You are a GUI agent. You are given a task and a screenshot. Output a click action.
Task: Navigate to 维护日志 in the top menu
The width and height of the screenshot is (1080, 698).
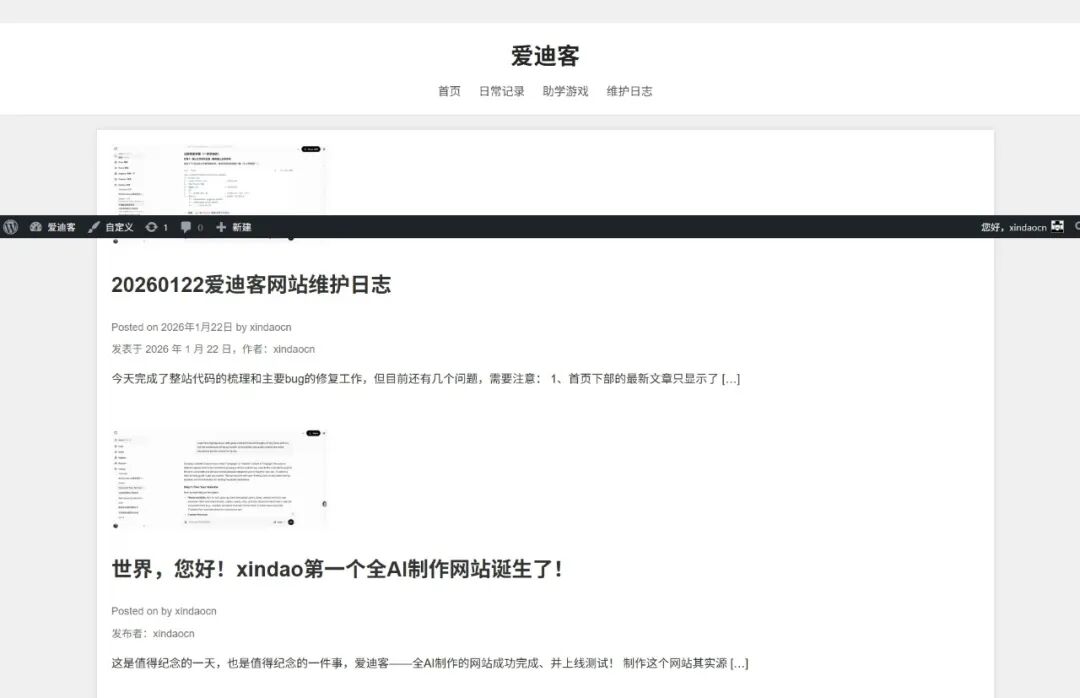[x=629, y=91]
